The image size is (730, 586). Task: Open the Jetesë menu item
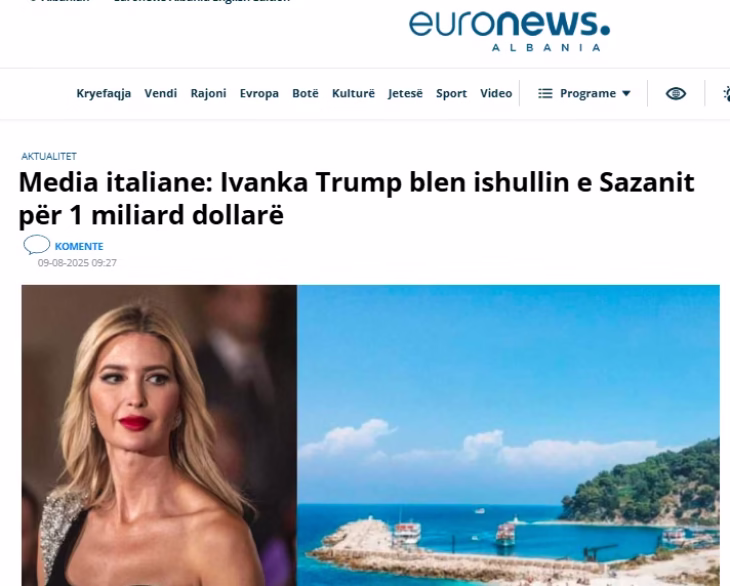click(406, 94)
